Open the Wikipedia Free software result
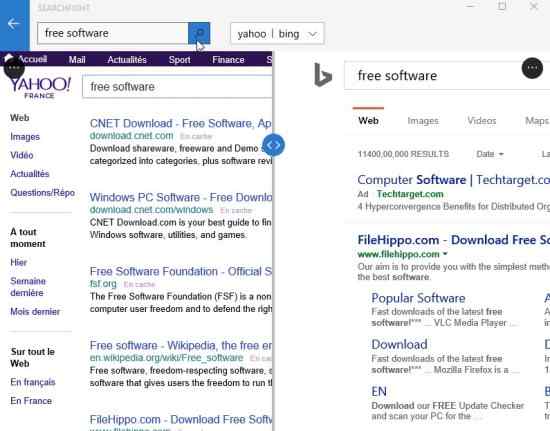Image resolution: width=550 pixels, height=431 pixels. point(181,345)
